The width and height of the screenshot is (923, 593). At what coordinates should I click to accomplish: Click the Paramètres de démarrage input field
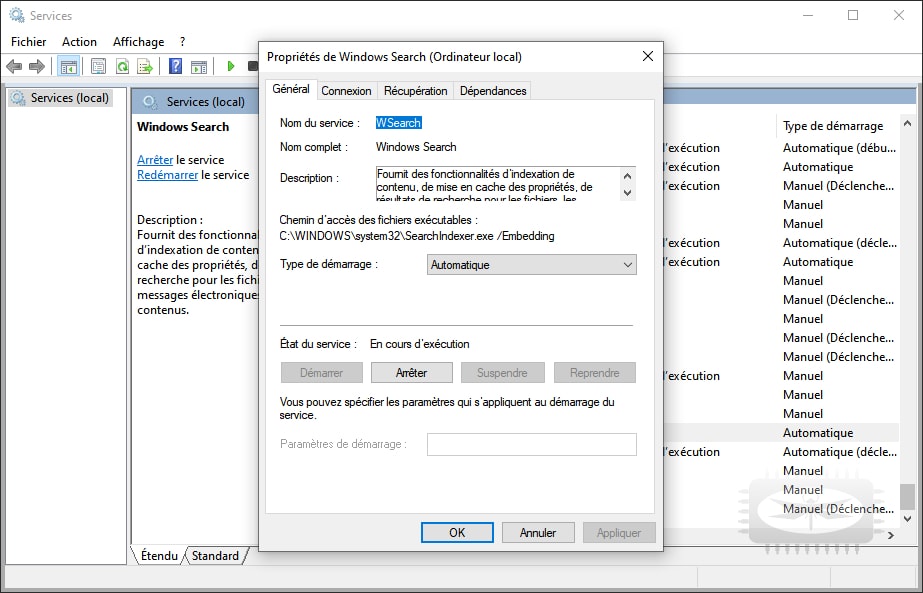(x=532, y=445)
